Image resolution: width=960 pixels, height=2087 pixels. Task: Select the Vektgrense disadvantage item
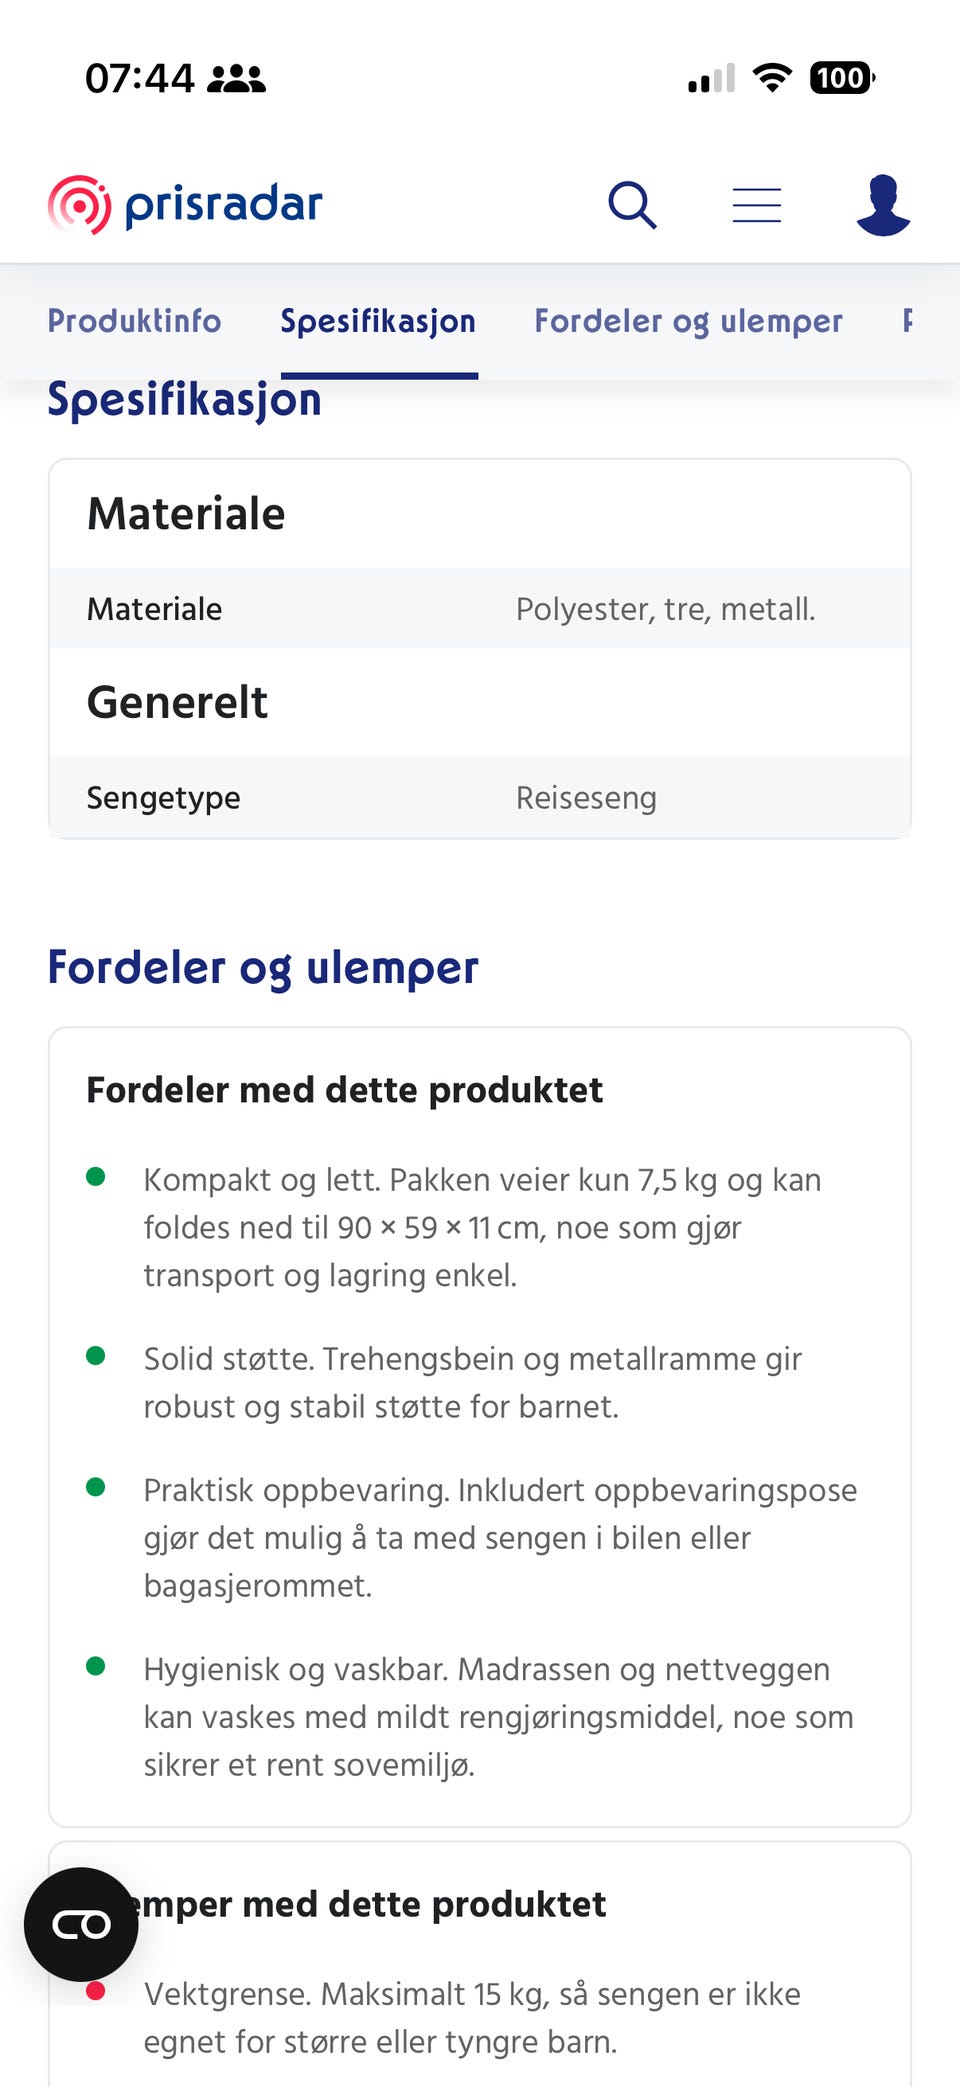point(480,2017)
